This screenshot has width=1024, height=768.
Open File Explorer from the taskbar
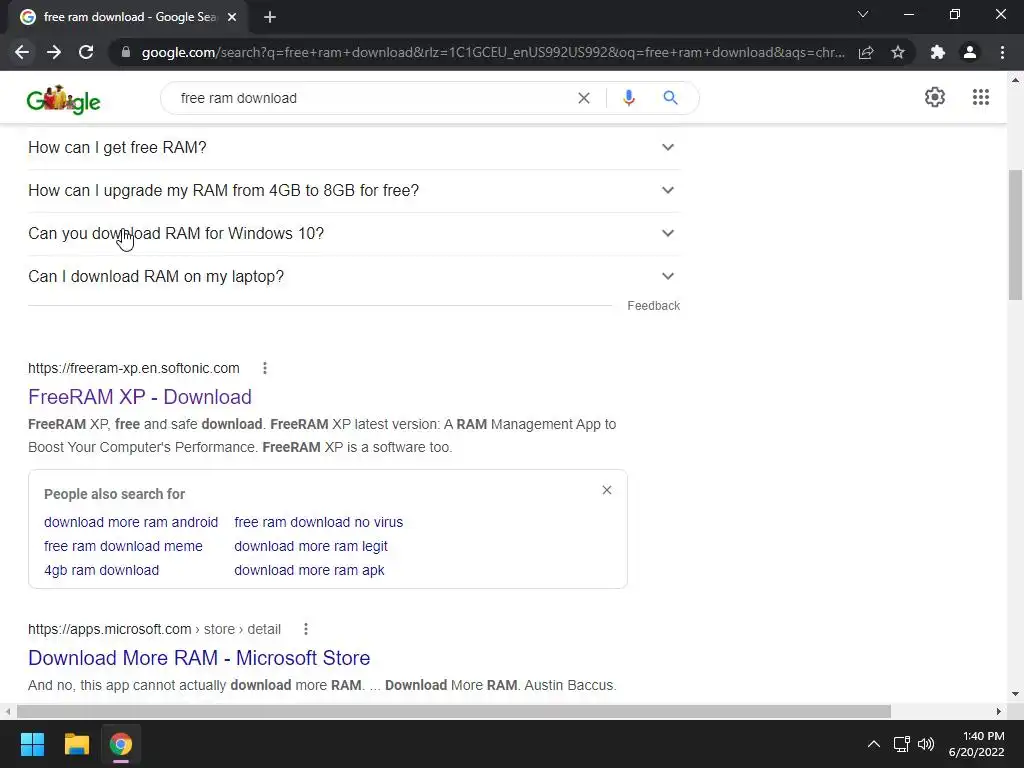coord(76,744)
